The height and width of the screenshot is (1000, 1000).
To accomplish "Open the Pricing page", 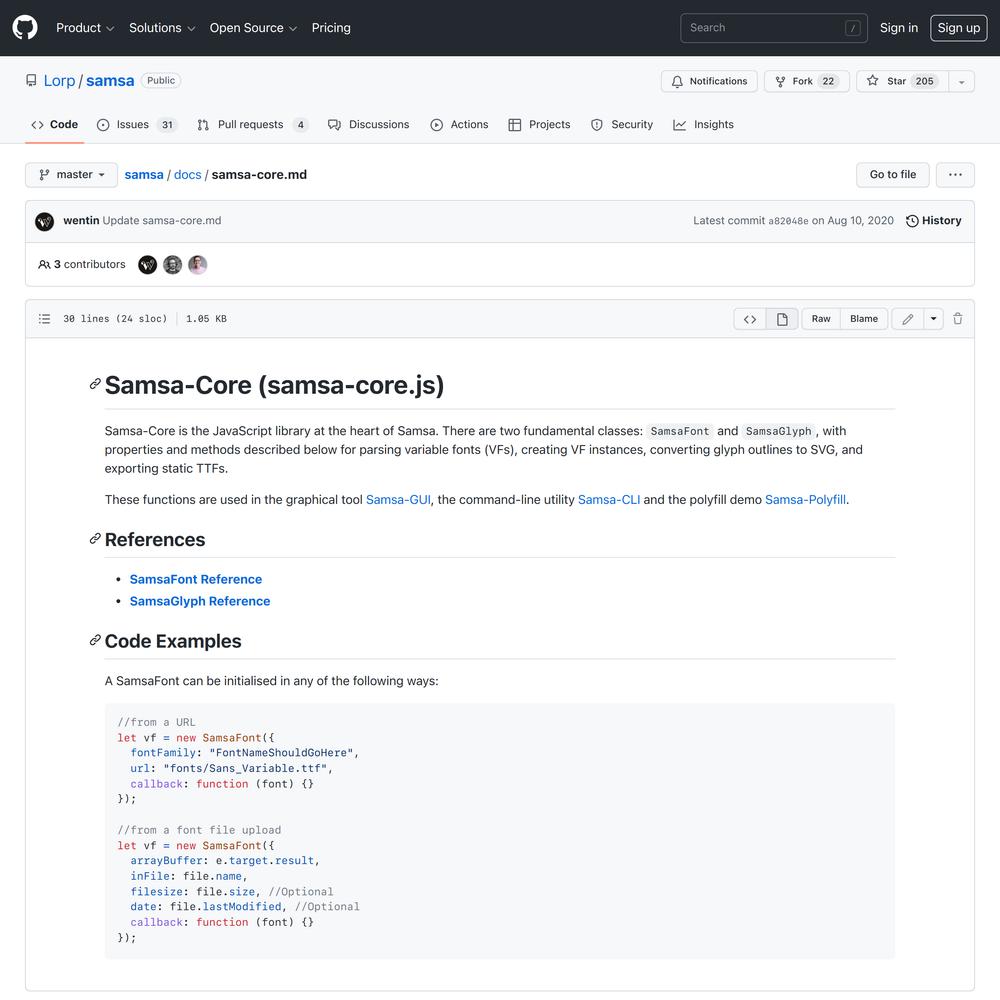I will (331, 28).
